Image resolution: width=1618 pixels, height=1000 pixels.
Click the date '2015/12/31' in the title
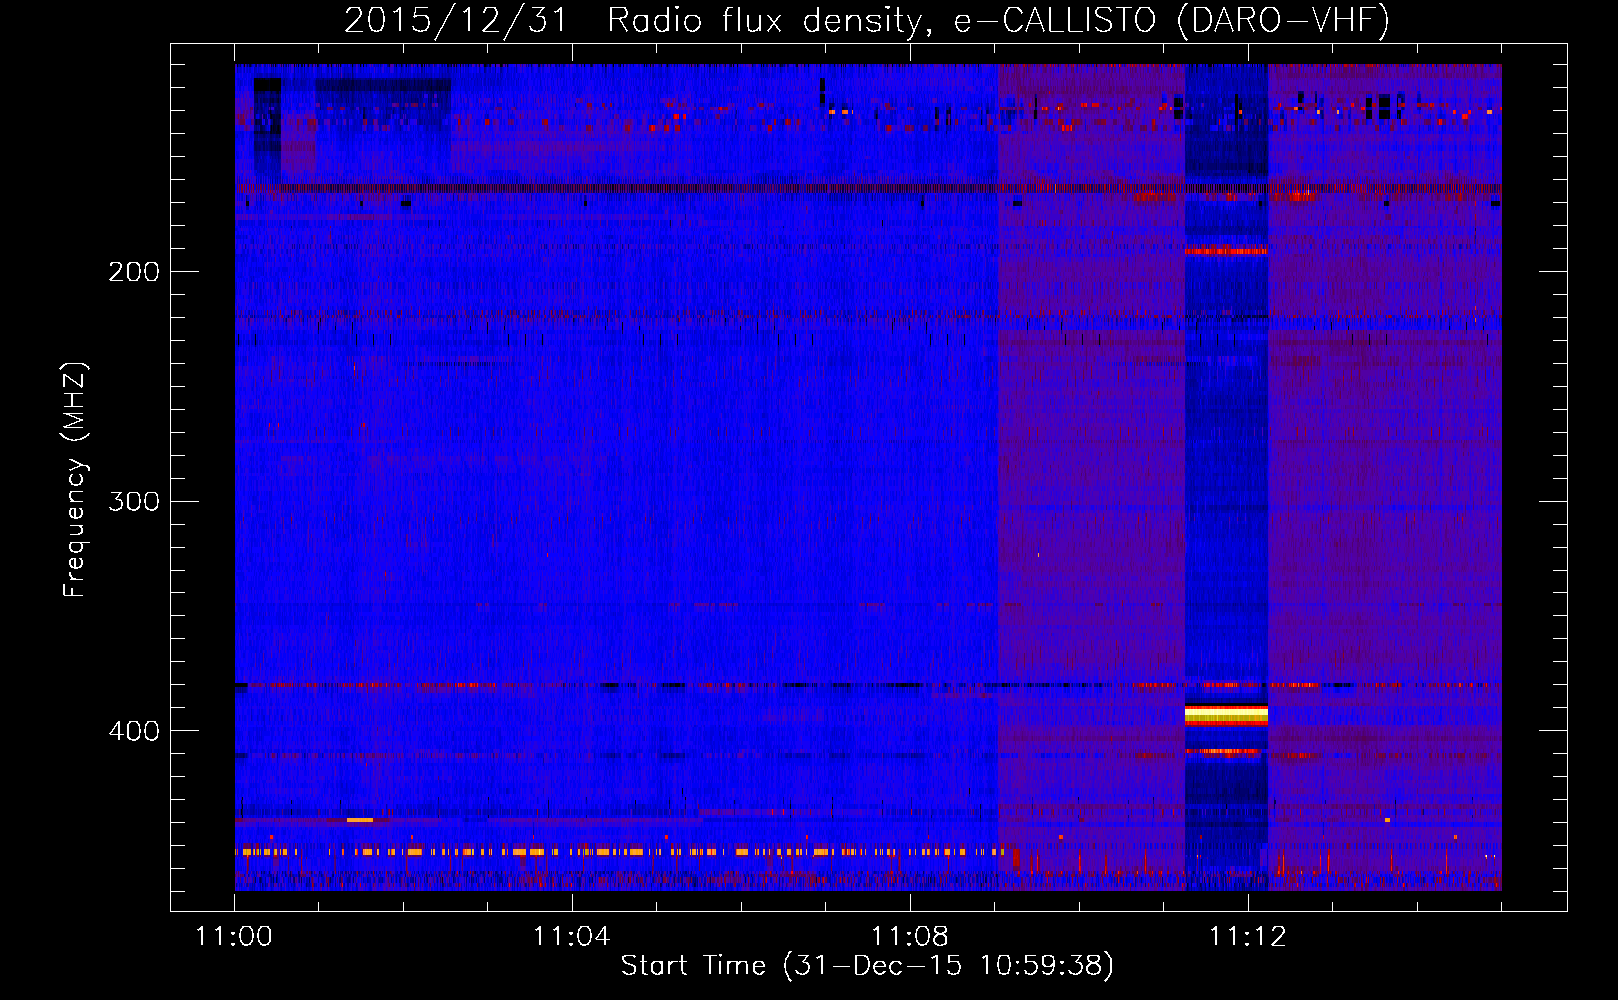pos(455,20)
